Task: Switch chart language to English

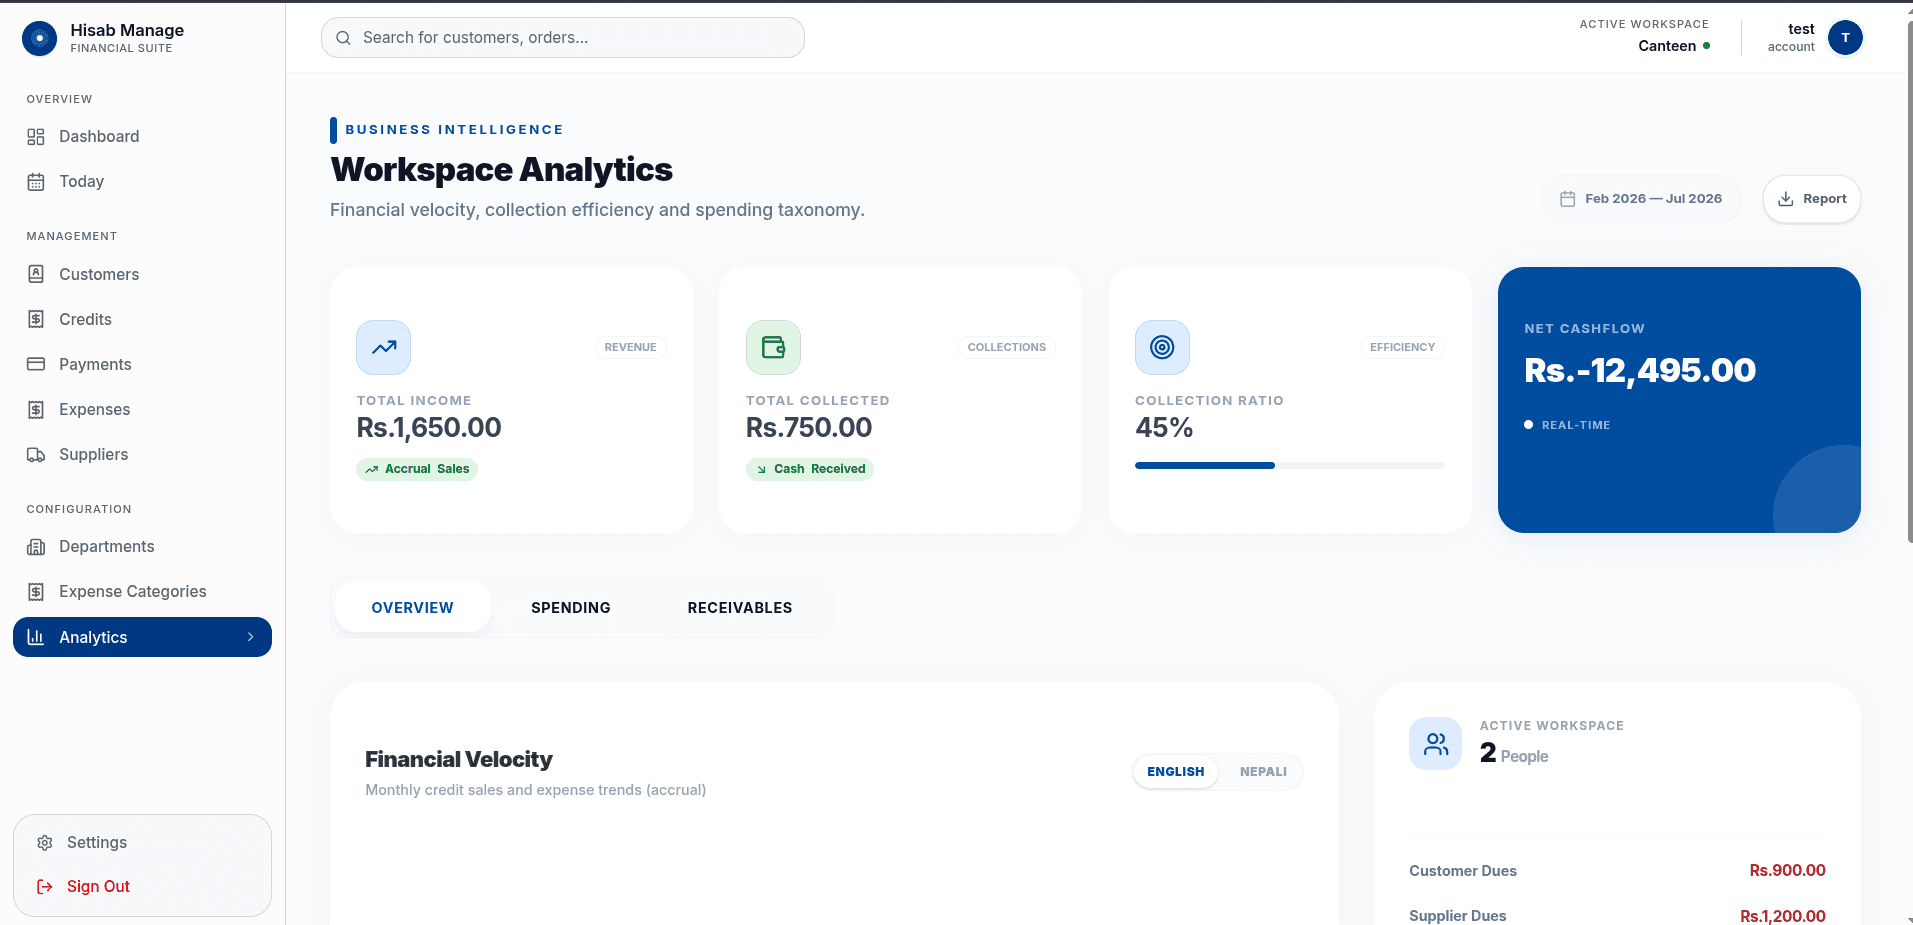Action: [x=1176, y=772]
